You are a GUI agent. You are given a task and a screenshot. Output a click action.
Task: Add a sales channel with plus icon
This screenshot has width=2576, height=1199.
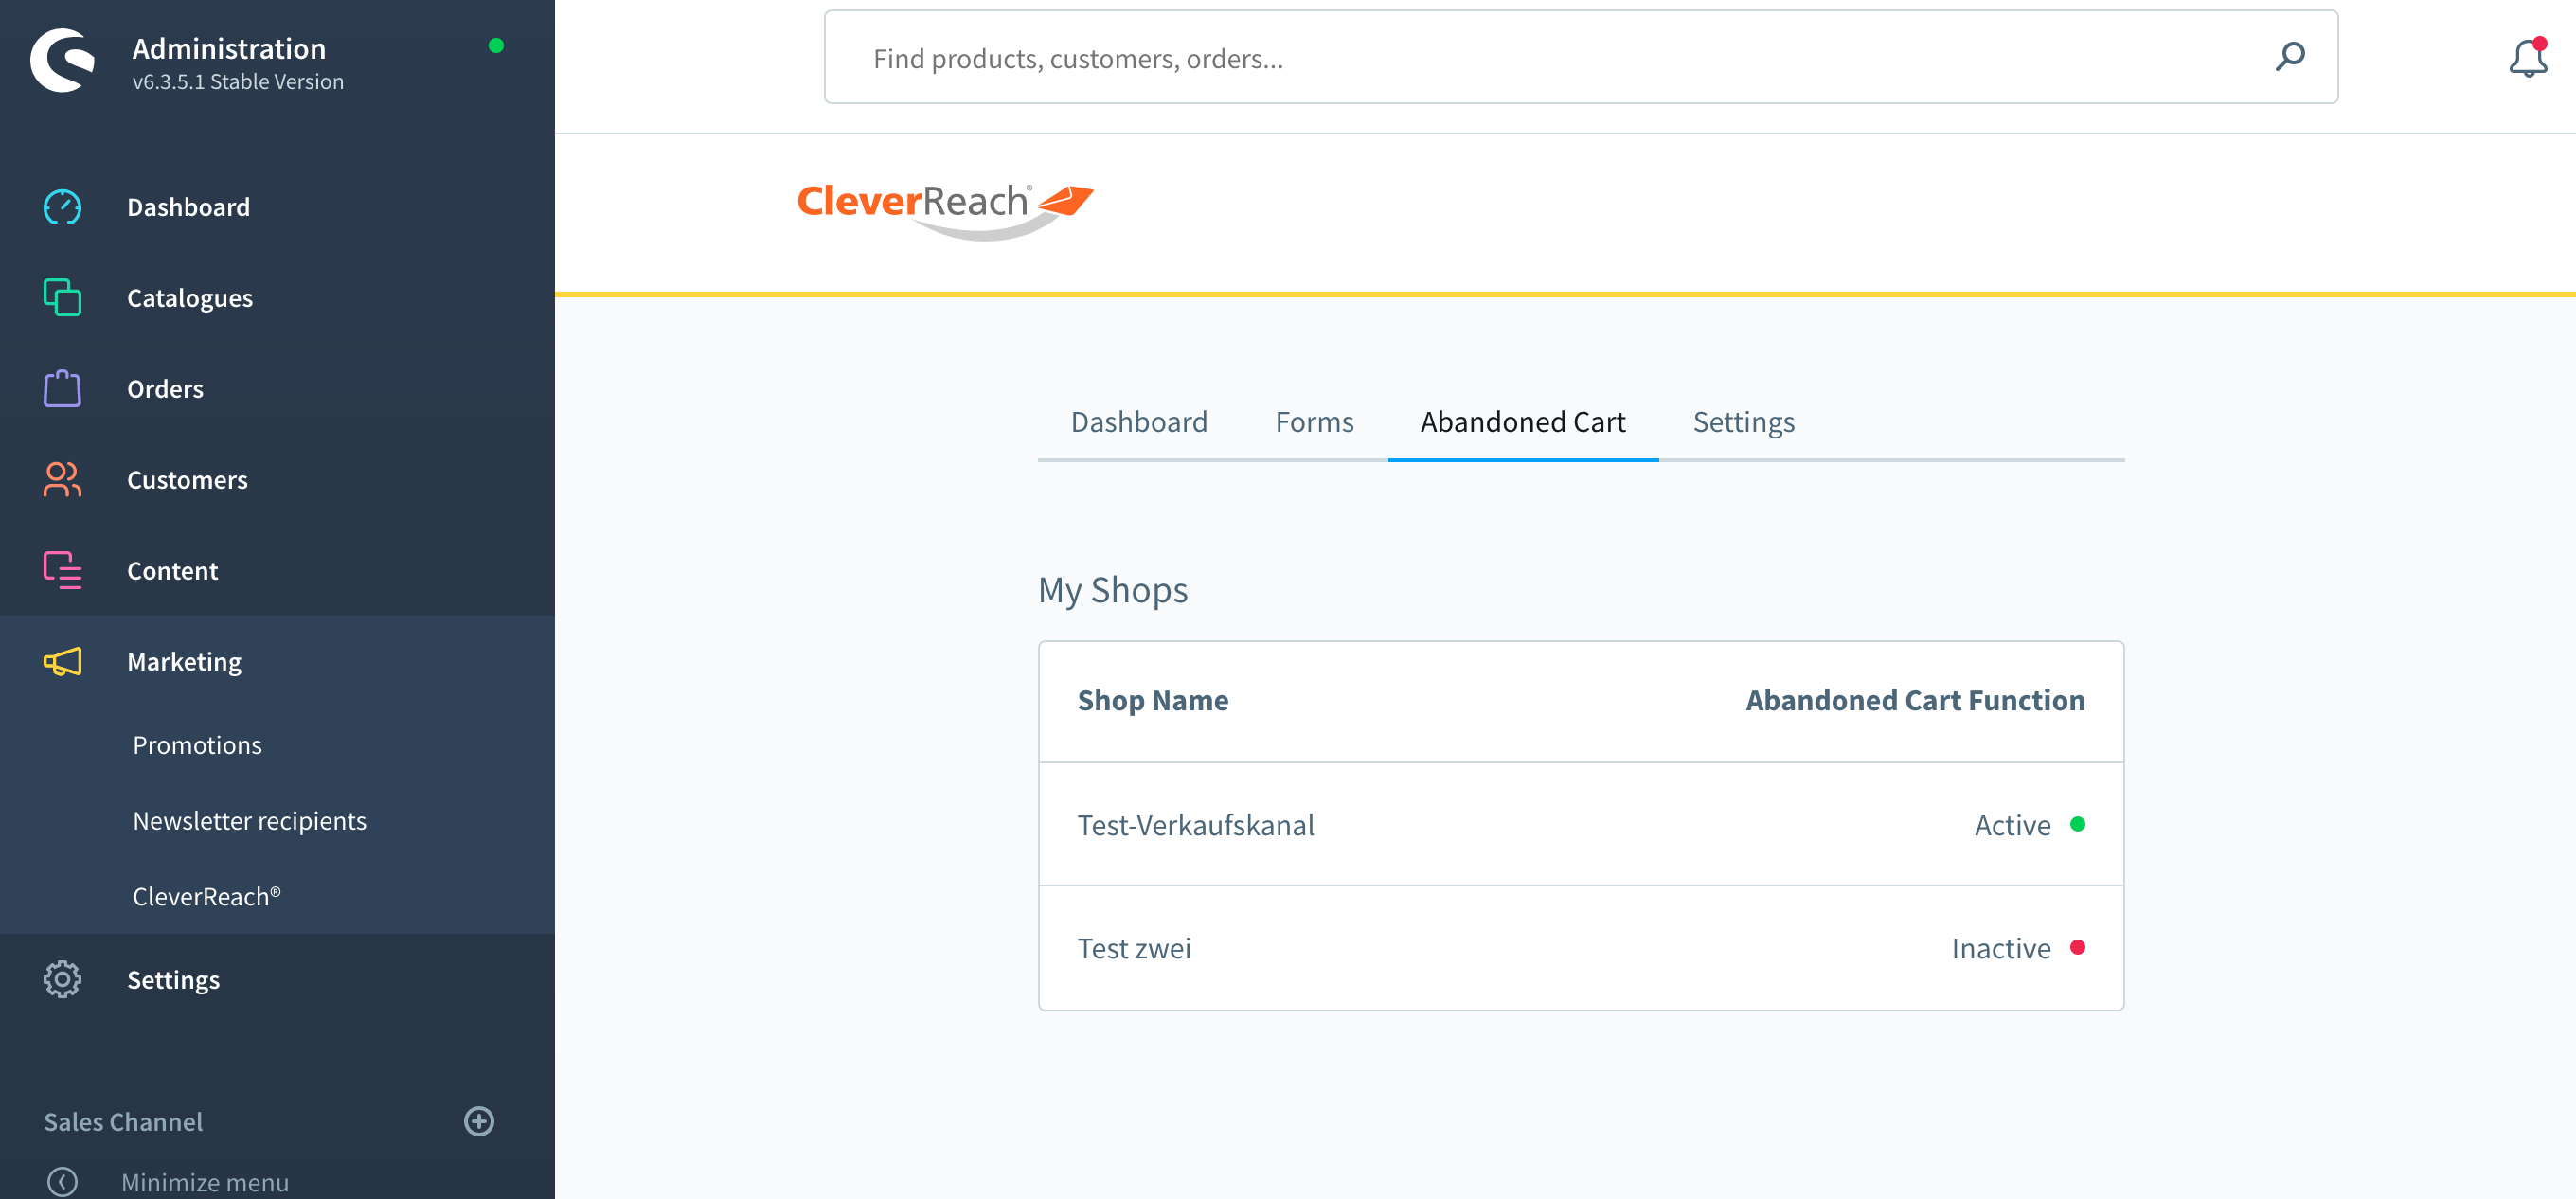point(479,1121)
